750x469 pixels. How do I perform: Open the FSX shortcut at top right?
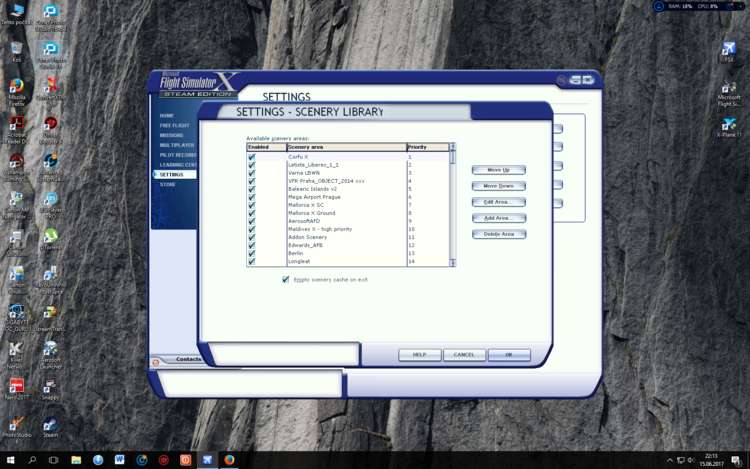point(728,50)
